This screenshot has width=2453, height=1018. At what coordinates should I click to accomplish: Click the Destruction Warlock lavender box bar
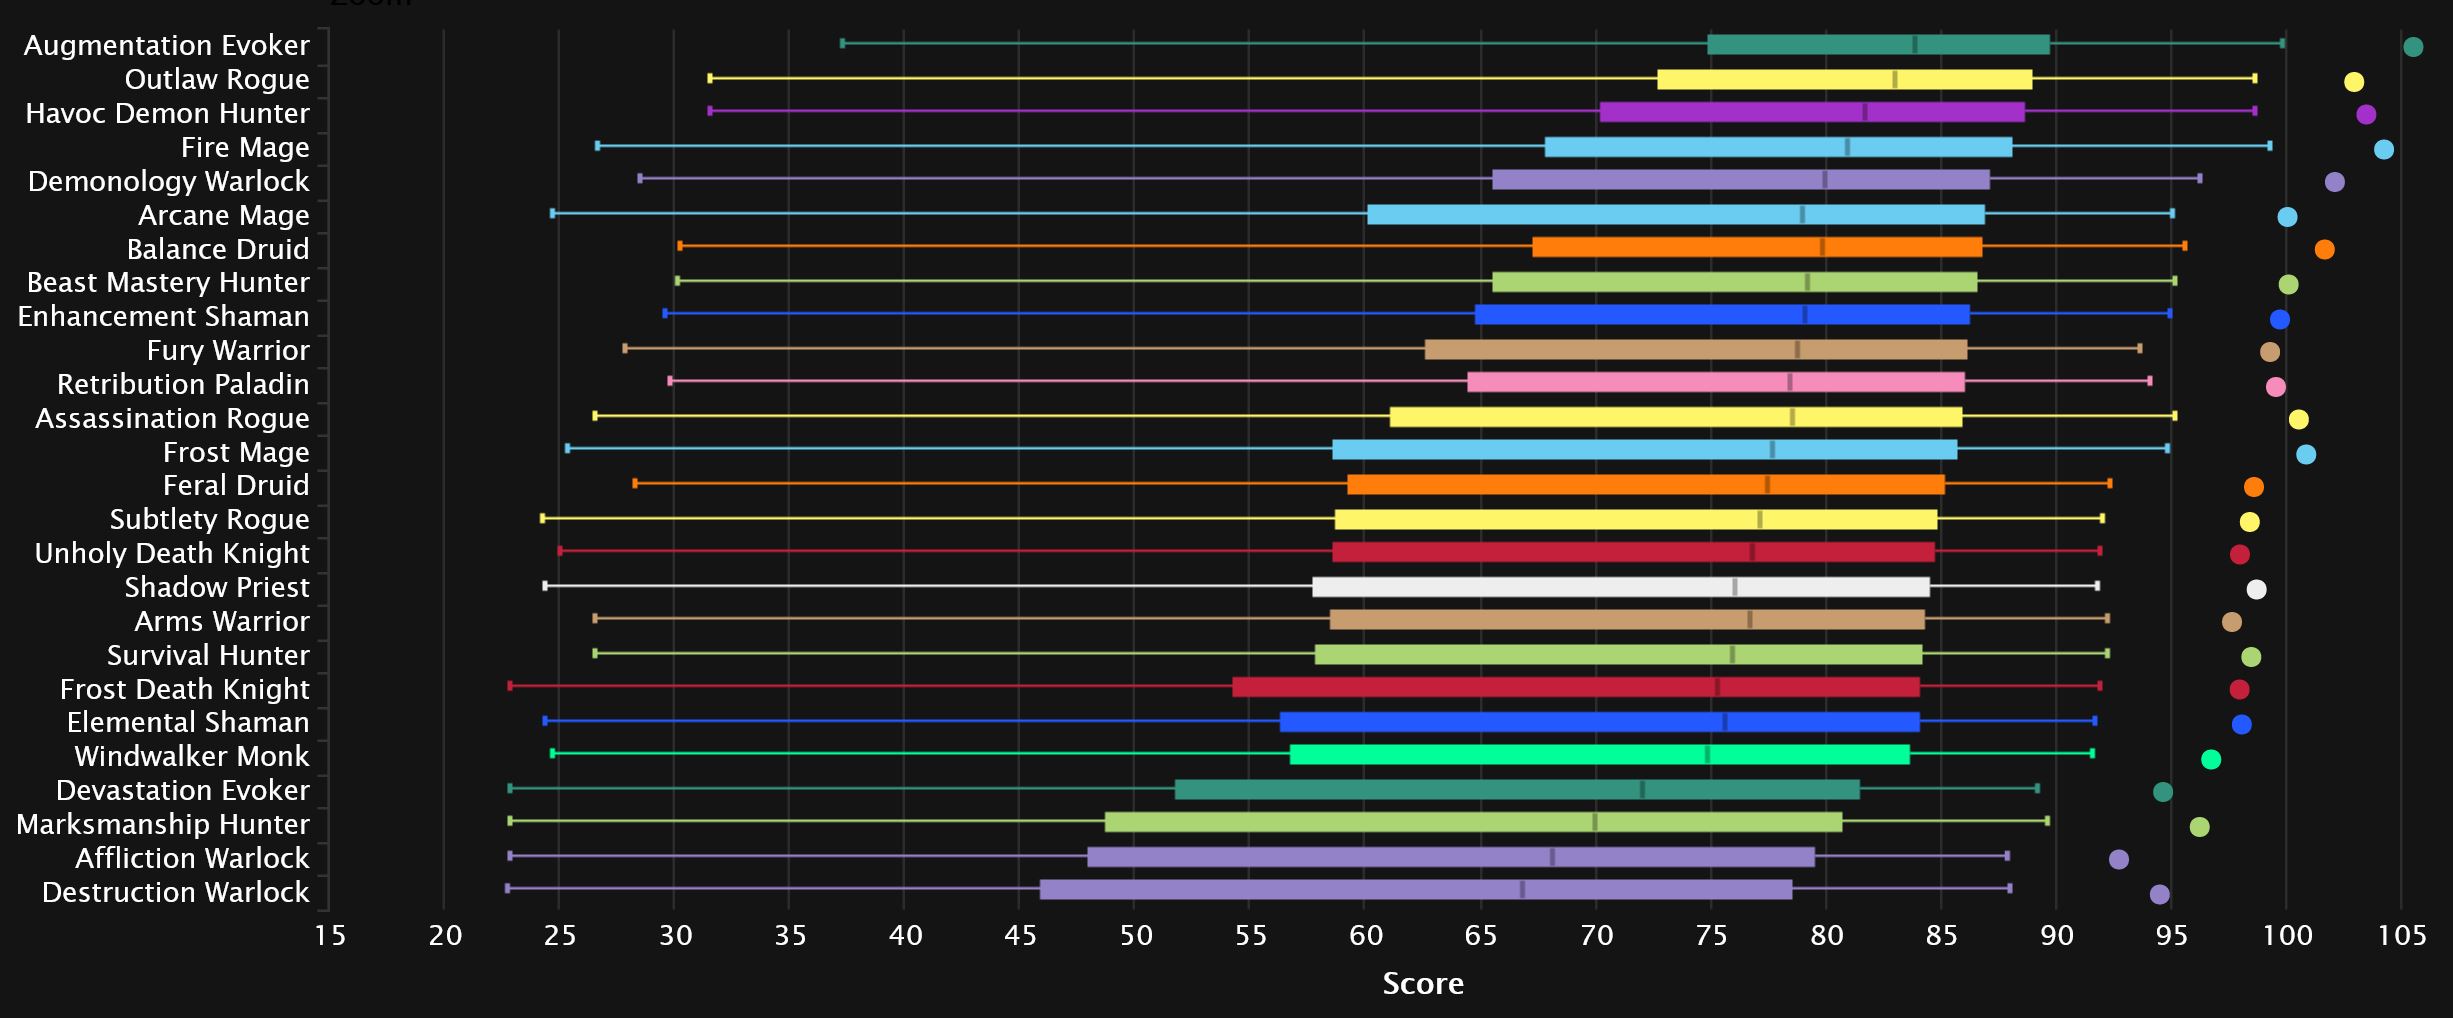pyautogui.click(x=1416, y=890)
